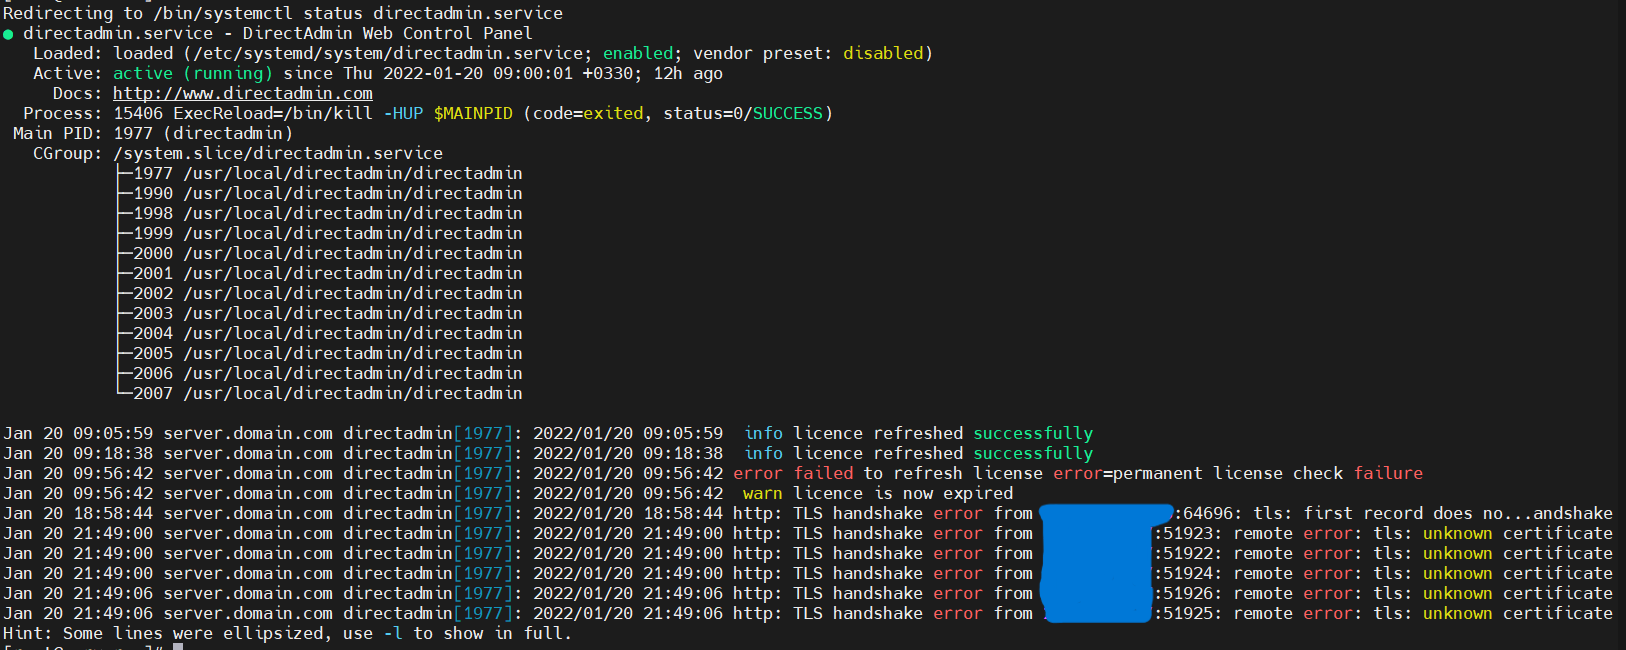Click the '-l' option in the Hint line
Image resolution: width=1626 pixels, height=650 pixels.
coord(393,633)
